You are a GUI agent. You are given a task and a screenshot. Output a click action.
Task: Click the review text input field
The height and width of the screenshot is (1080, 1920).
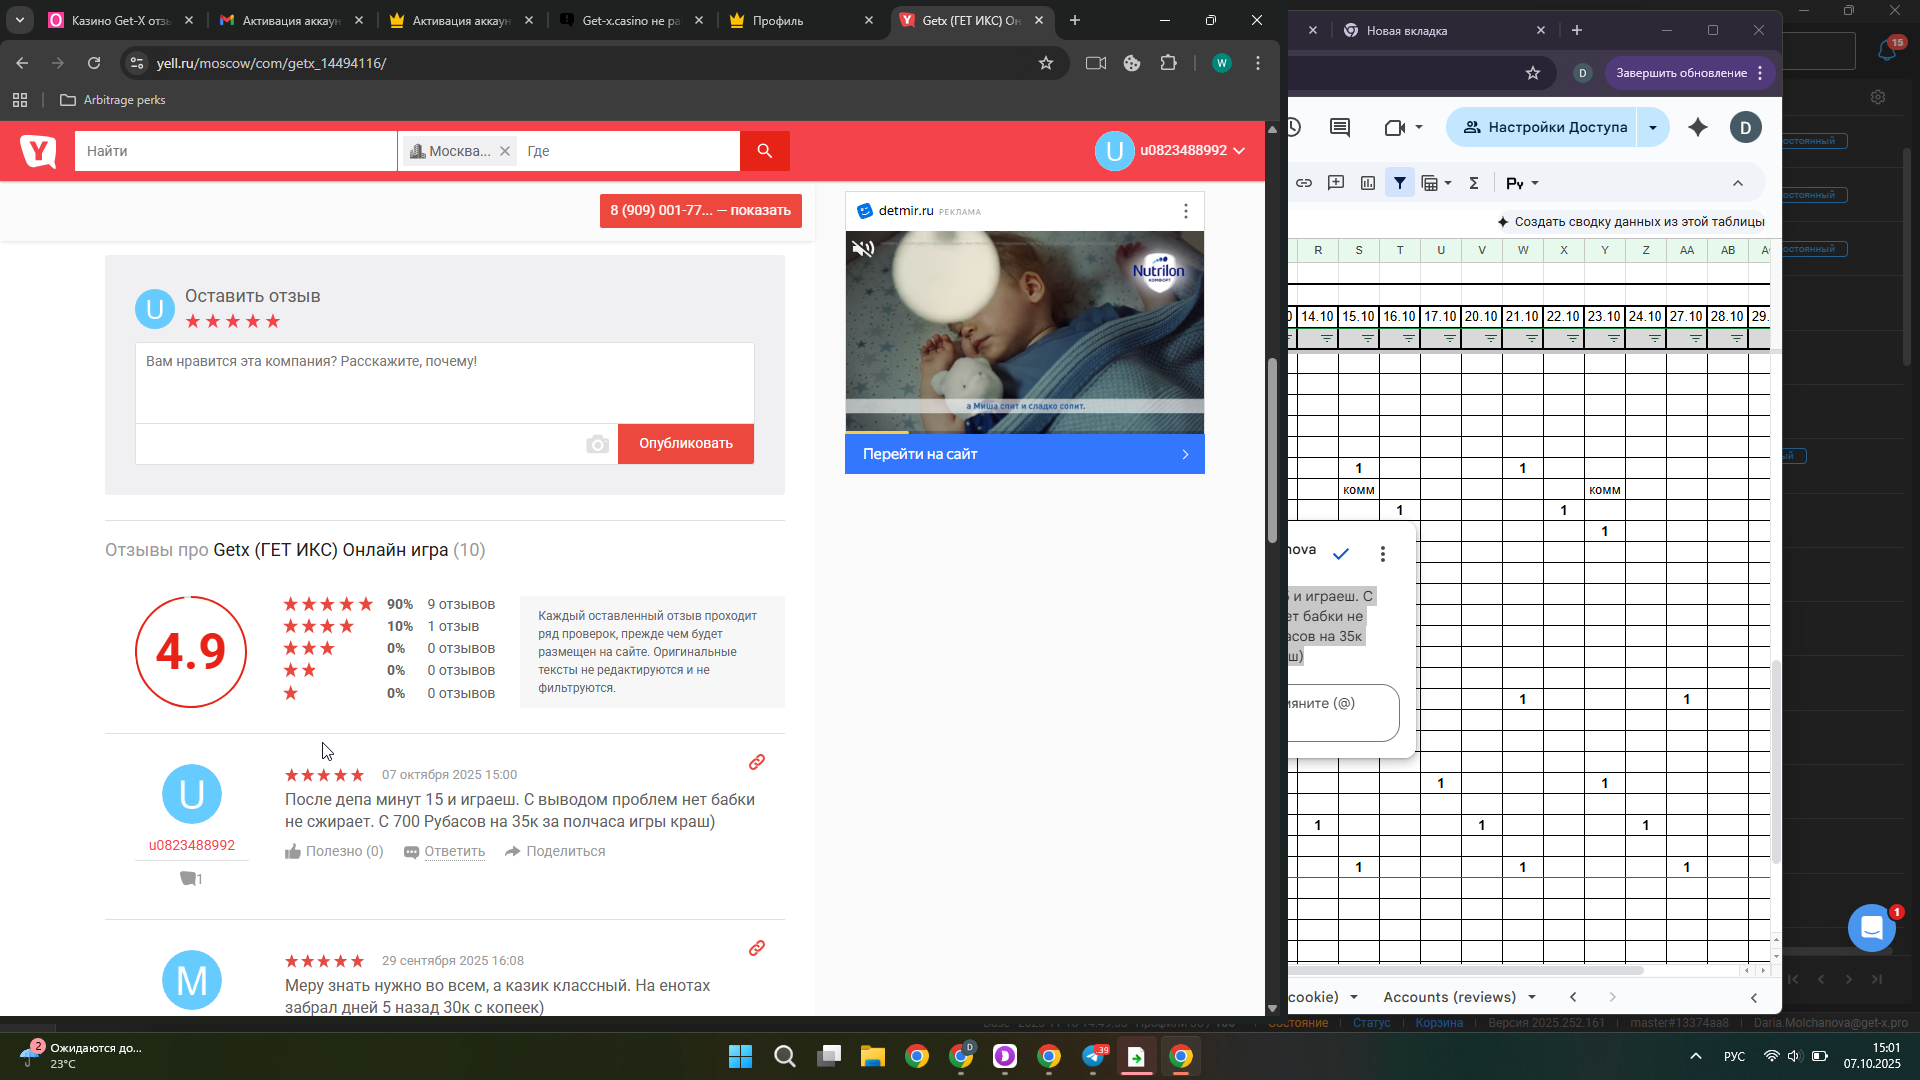(x=445, y=383)
